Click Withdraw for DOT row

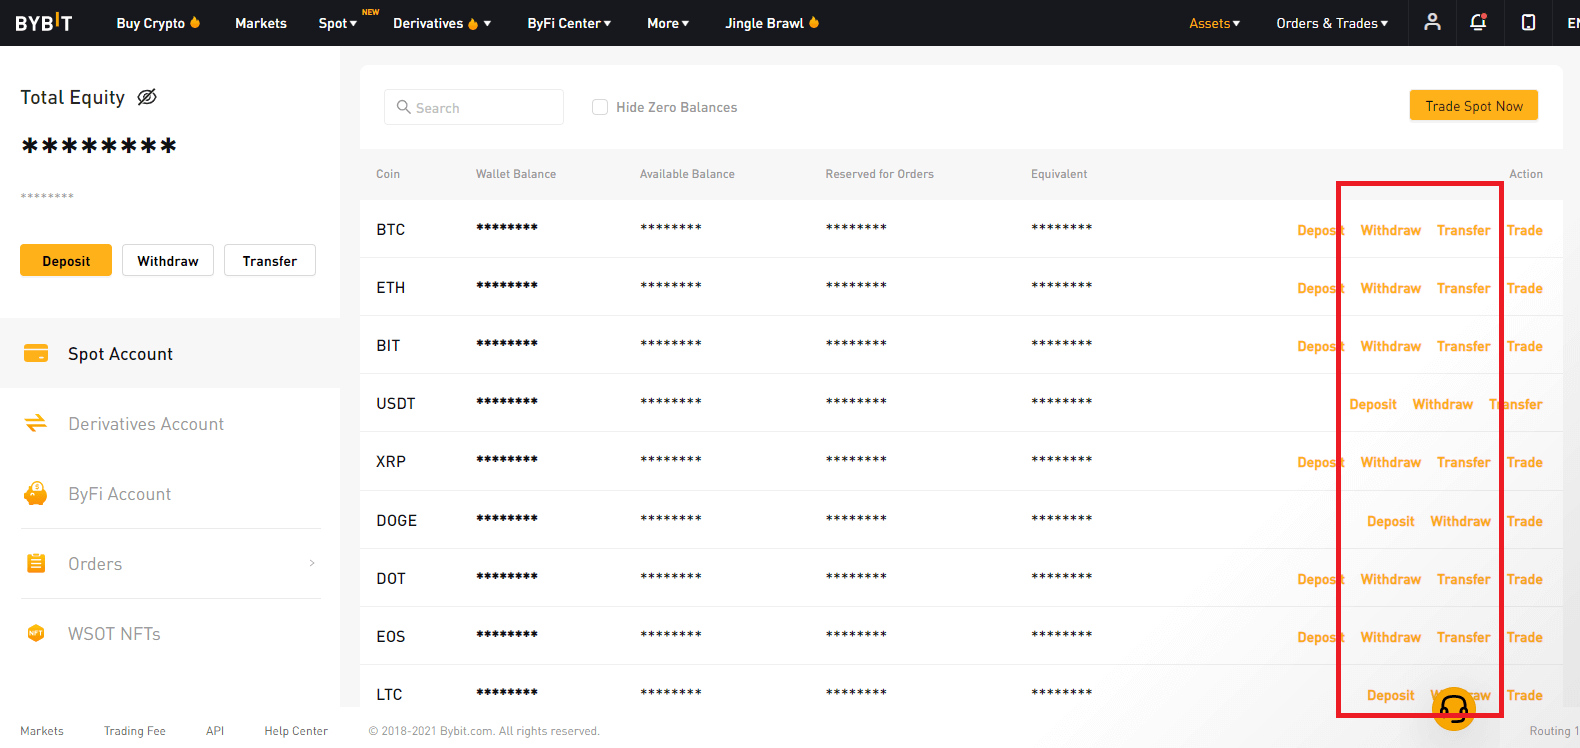1390,579
